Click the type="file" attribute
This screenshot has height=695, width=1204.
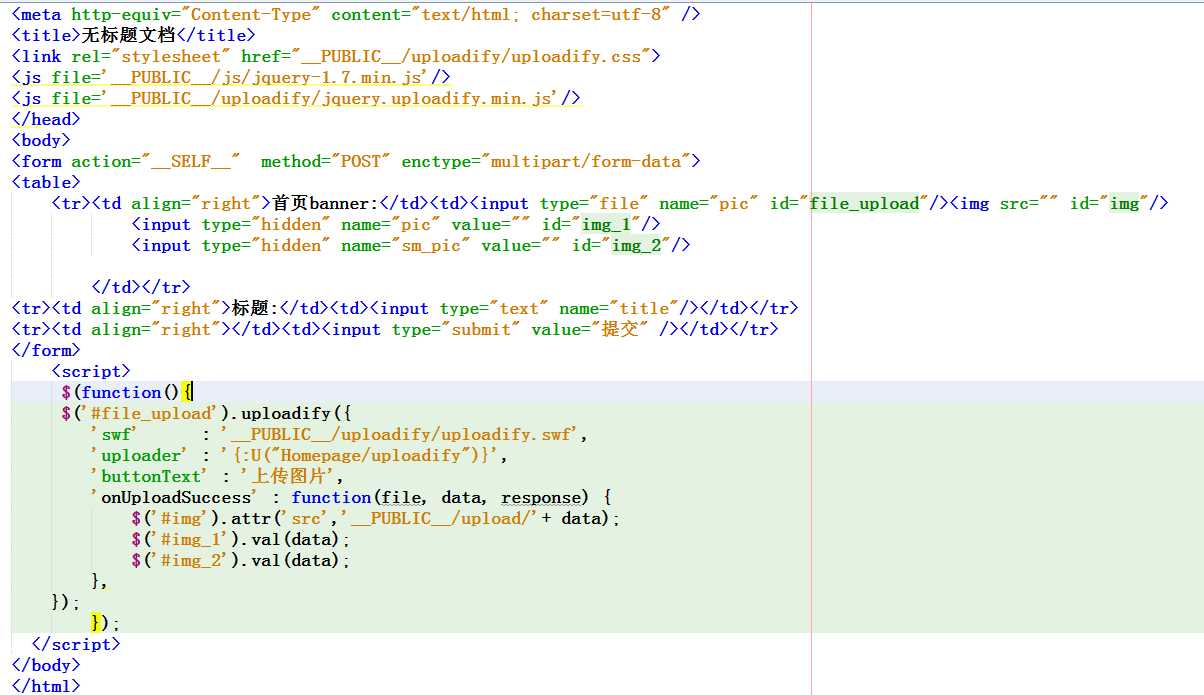point(595,203)
